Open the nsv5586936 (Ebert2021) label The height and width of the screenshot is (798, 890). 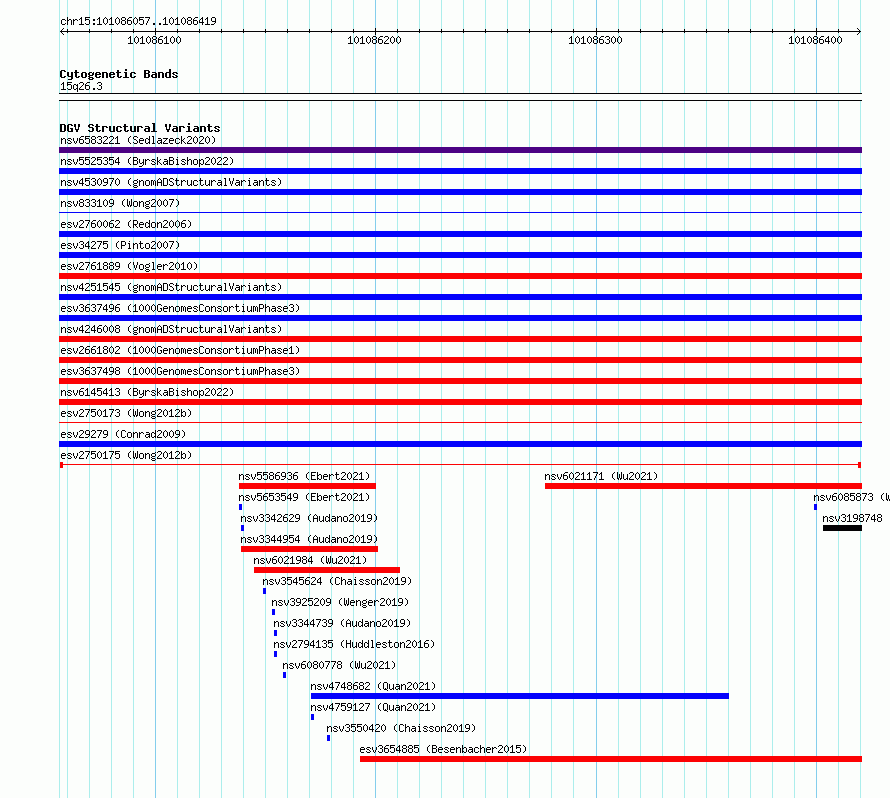tap(304, 476)
